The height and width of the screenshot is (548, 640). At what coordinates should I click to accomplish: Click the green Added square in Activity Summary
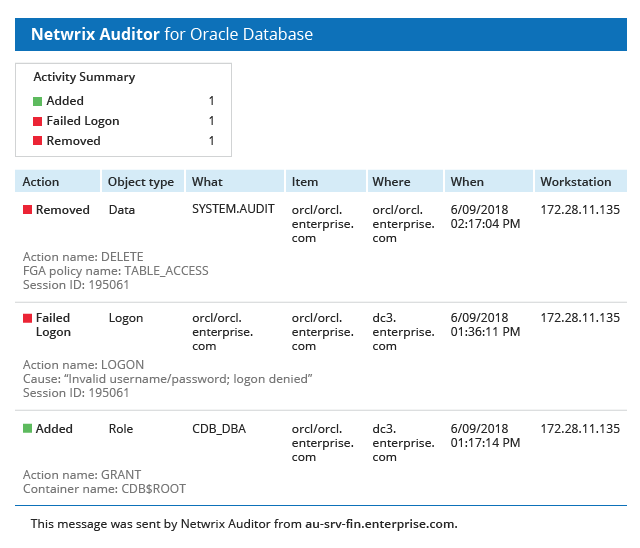[38, 101]
